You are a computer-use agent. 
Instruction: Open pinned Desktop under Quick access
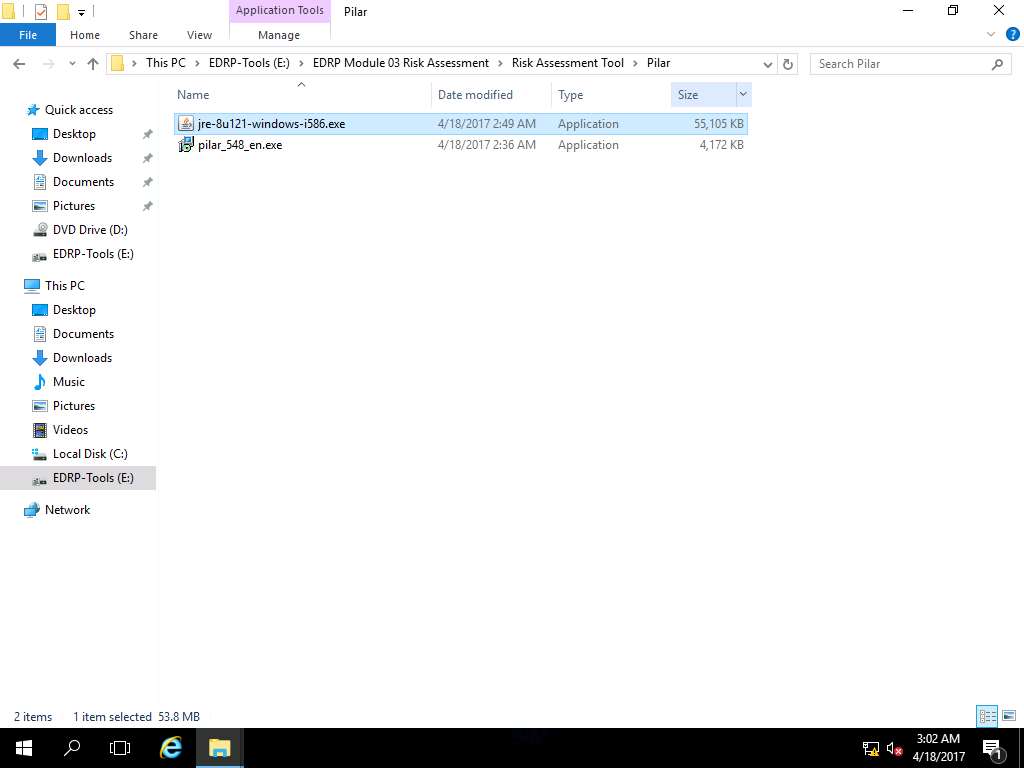(74, 134)
